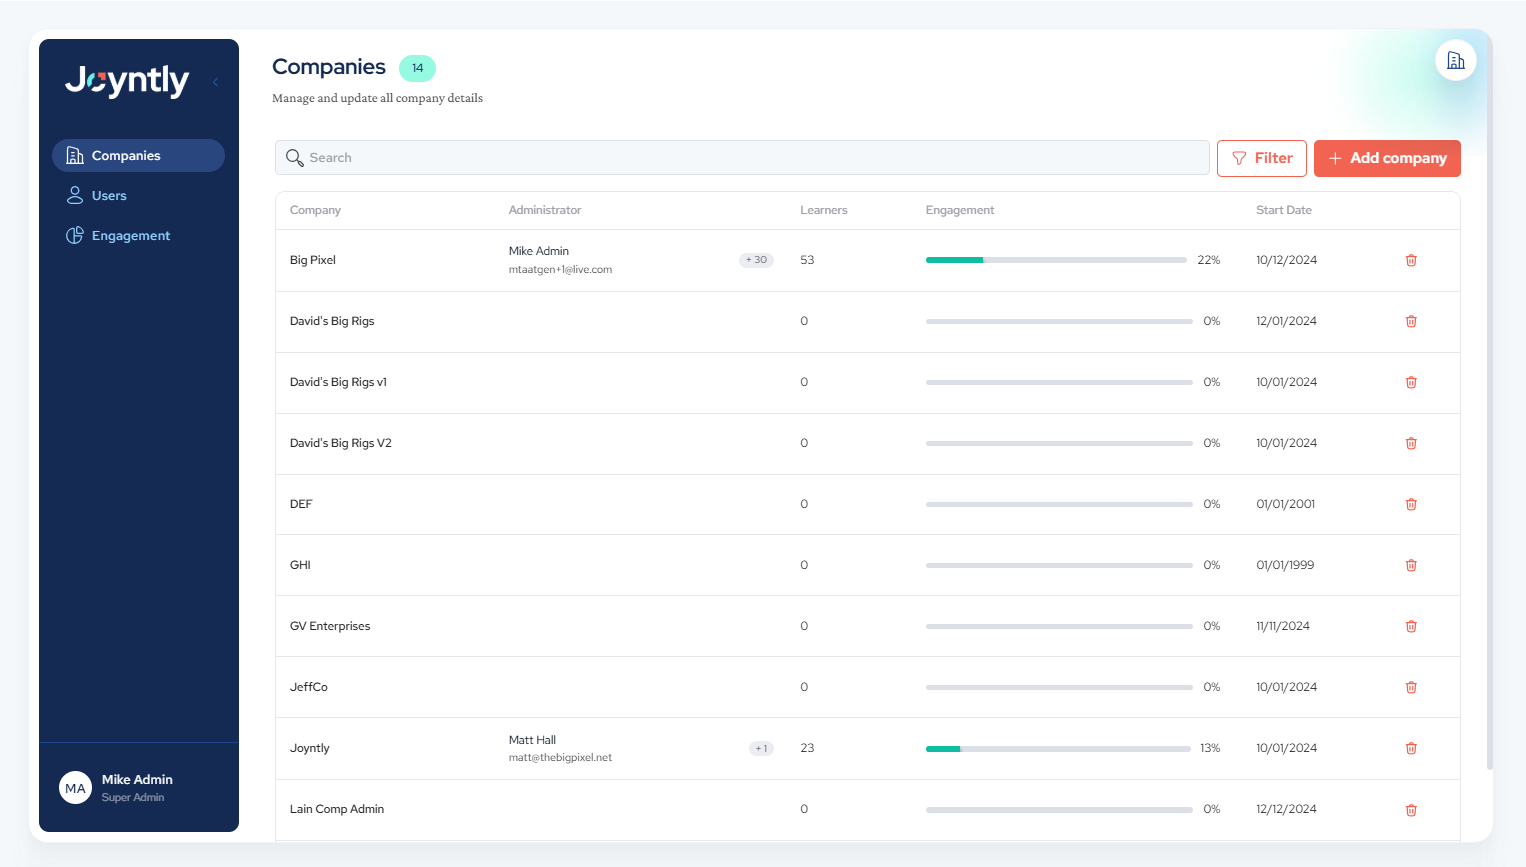Focus the Search companies field
Screen dimensions: 1526x867
[742, 158]
